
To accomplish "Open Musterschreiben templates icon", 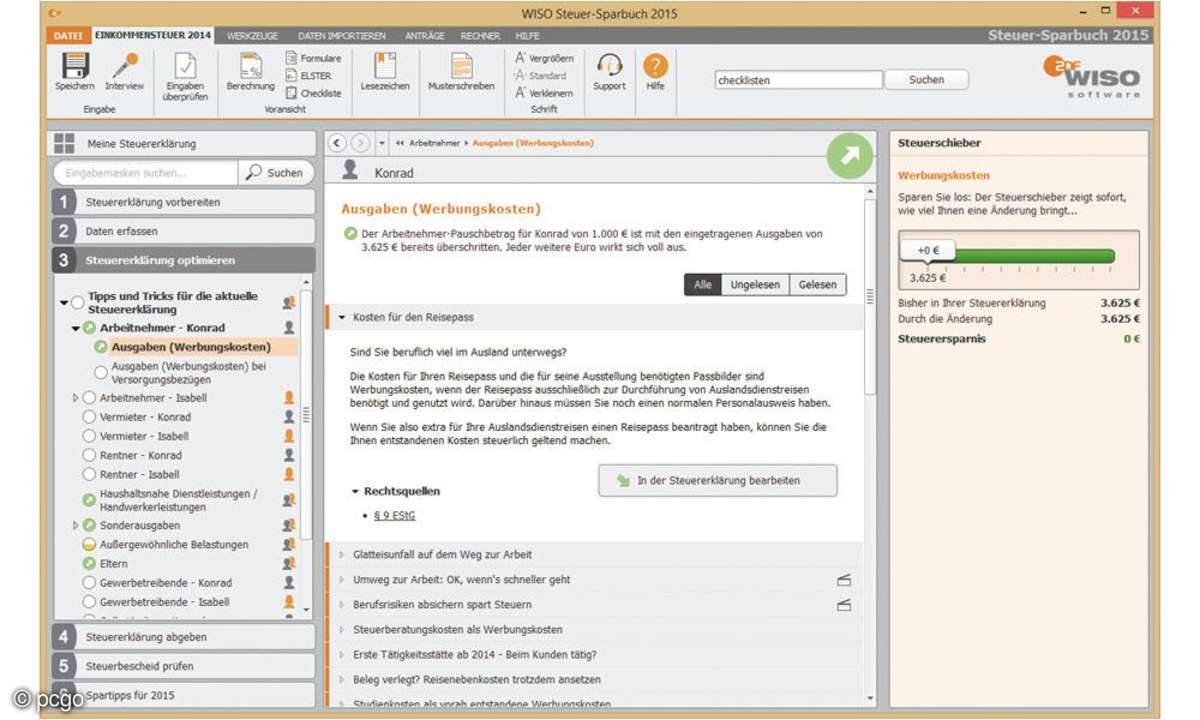I will pos(461,66).
